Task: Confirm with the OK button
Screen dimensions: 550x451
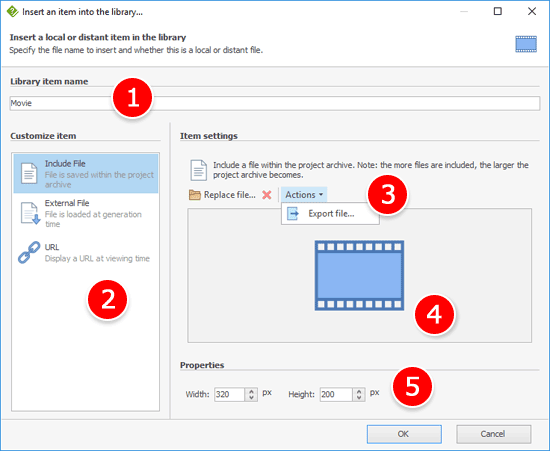Action: pos(404,434)
